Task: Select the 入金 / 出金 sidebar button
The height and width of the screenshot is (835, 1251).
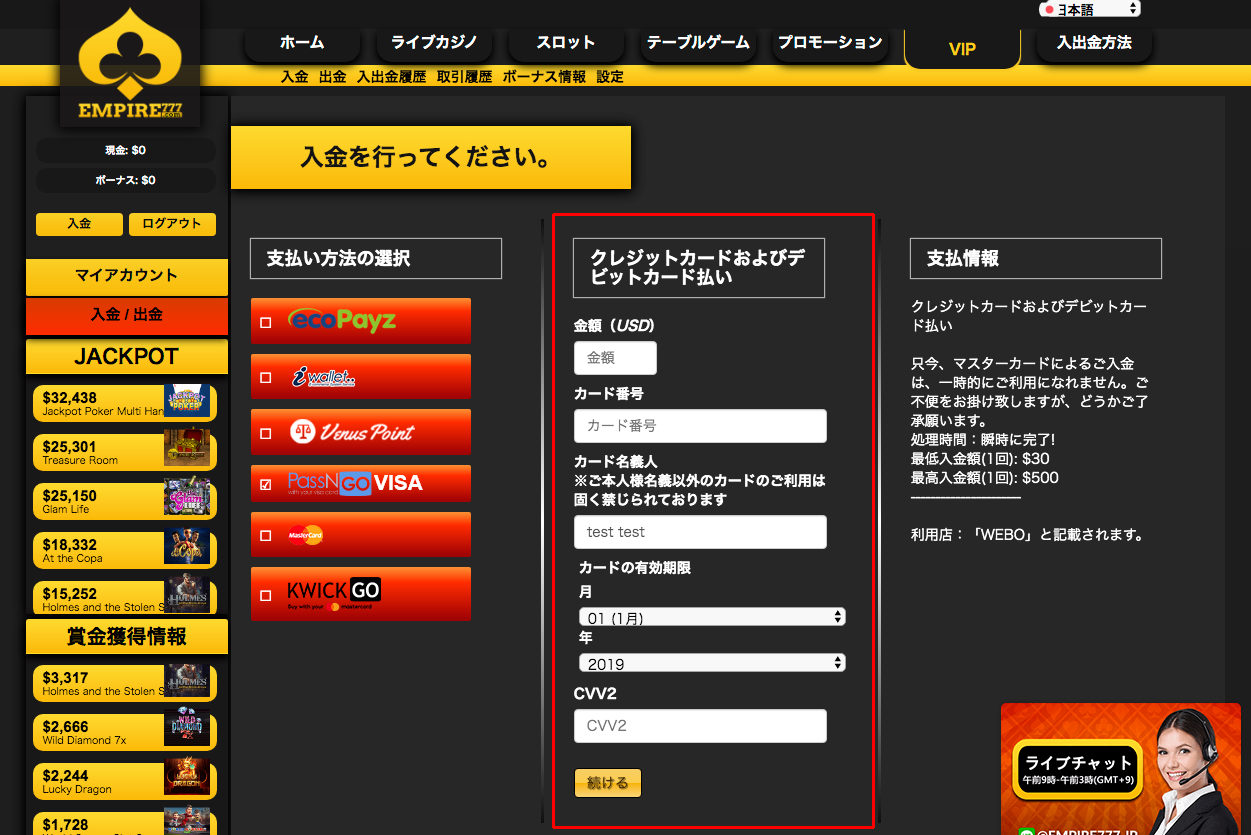Action: point(127,315)
